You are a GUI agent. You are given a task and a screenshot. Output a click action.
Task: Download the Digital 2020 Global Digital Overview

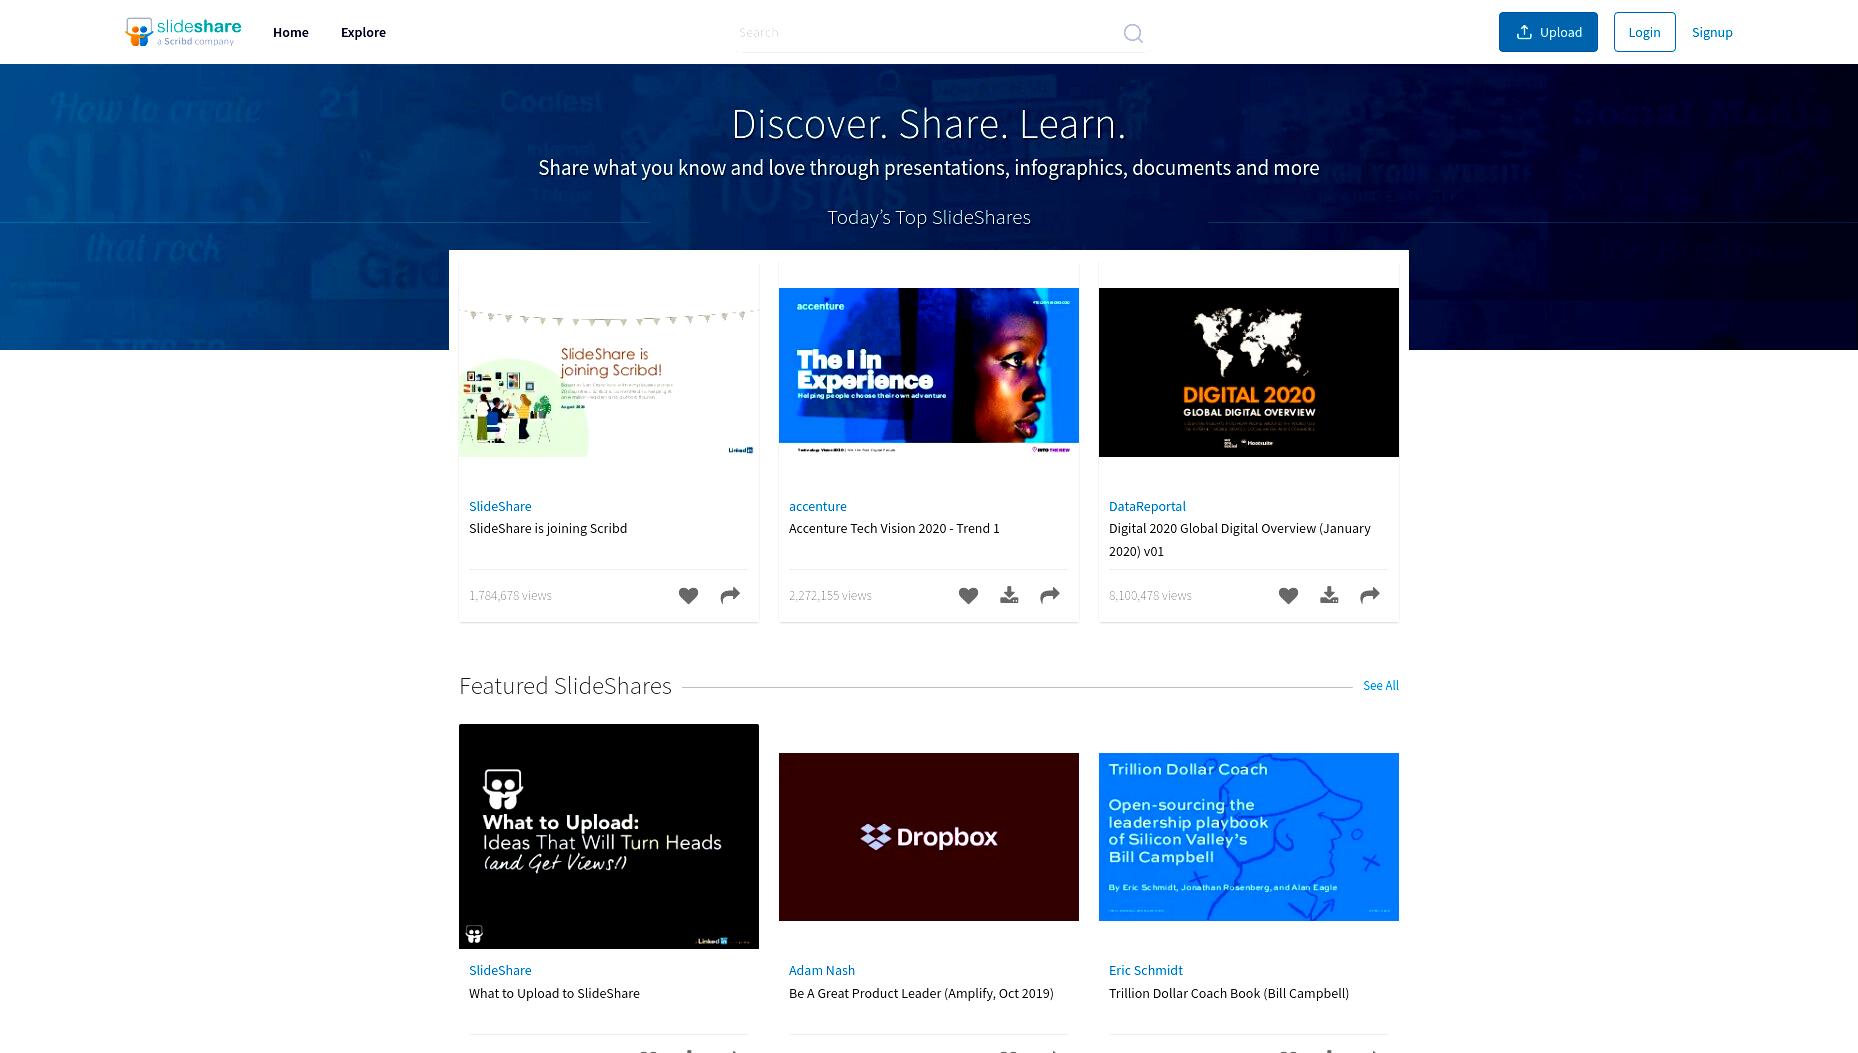(x=1329, y=595)
